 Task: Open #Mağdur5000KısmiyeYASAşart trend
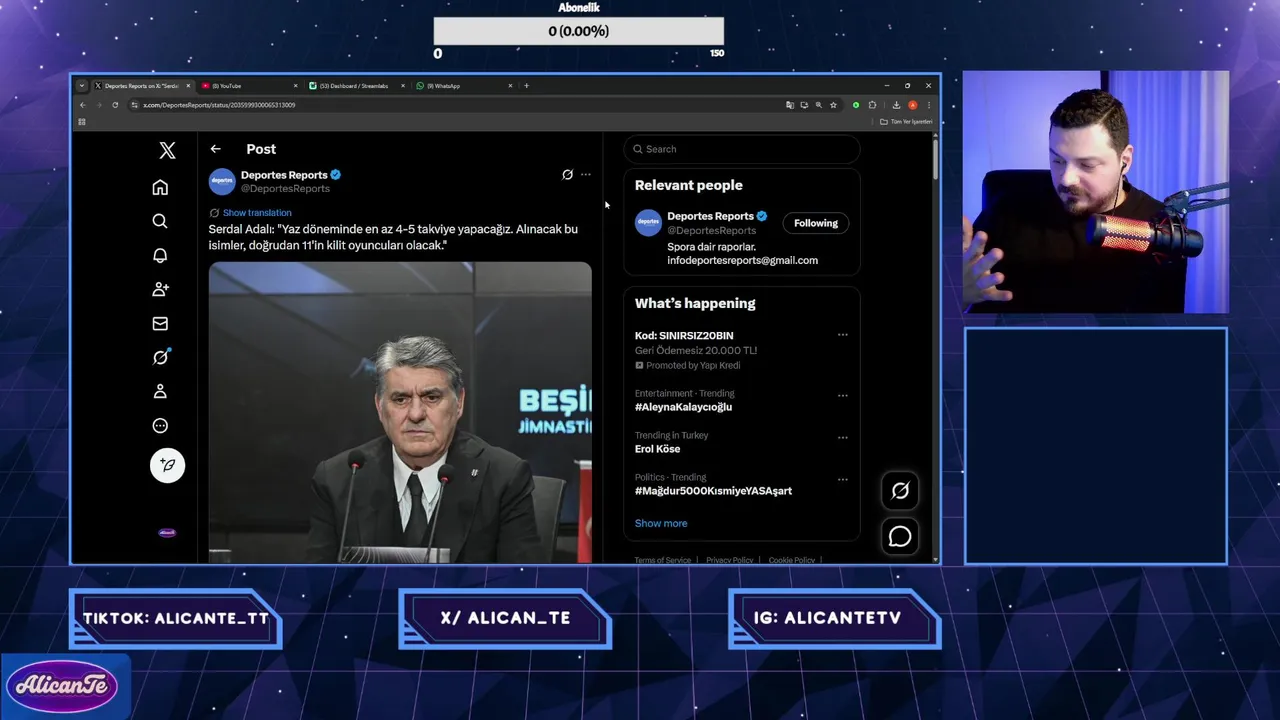click(713, 491)
